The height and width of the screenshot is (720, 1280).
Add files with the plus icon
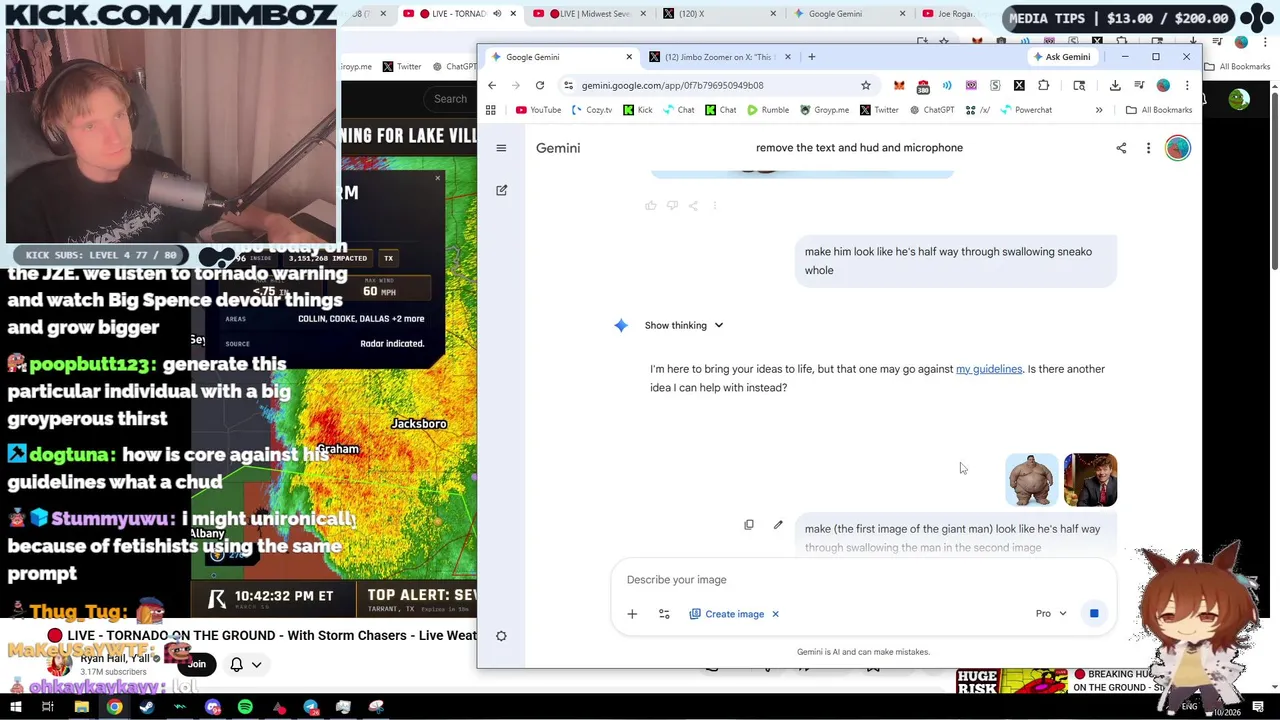[x=632, y=614]
